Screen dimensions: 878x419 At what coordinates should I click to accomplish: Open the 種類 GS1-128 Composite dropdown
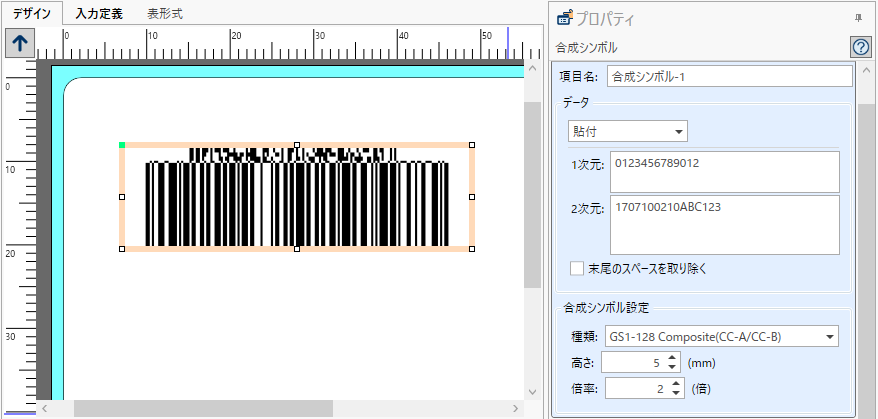point(722,337)
